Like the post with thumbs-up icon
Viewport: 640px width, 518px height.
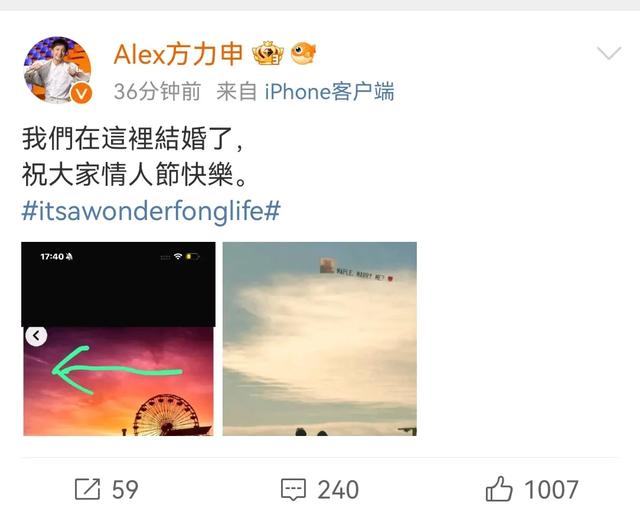click(499, 488)
